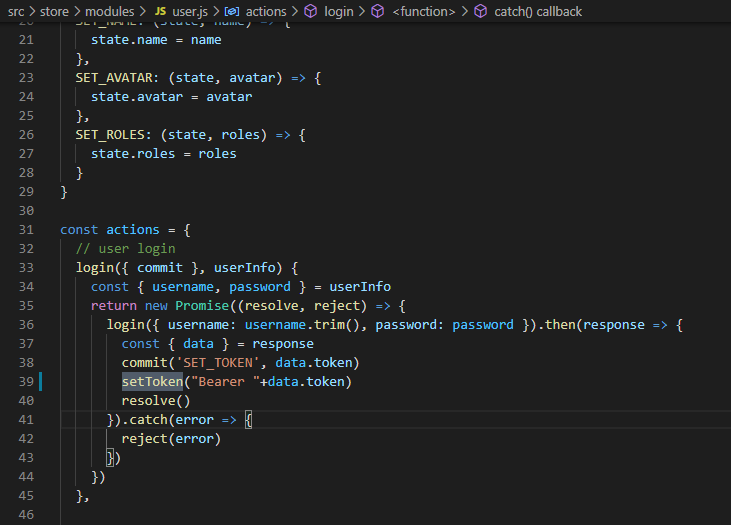Click 'resolve()' on line 40
This screenshot has height=525, width=731.
pos(156,401)
